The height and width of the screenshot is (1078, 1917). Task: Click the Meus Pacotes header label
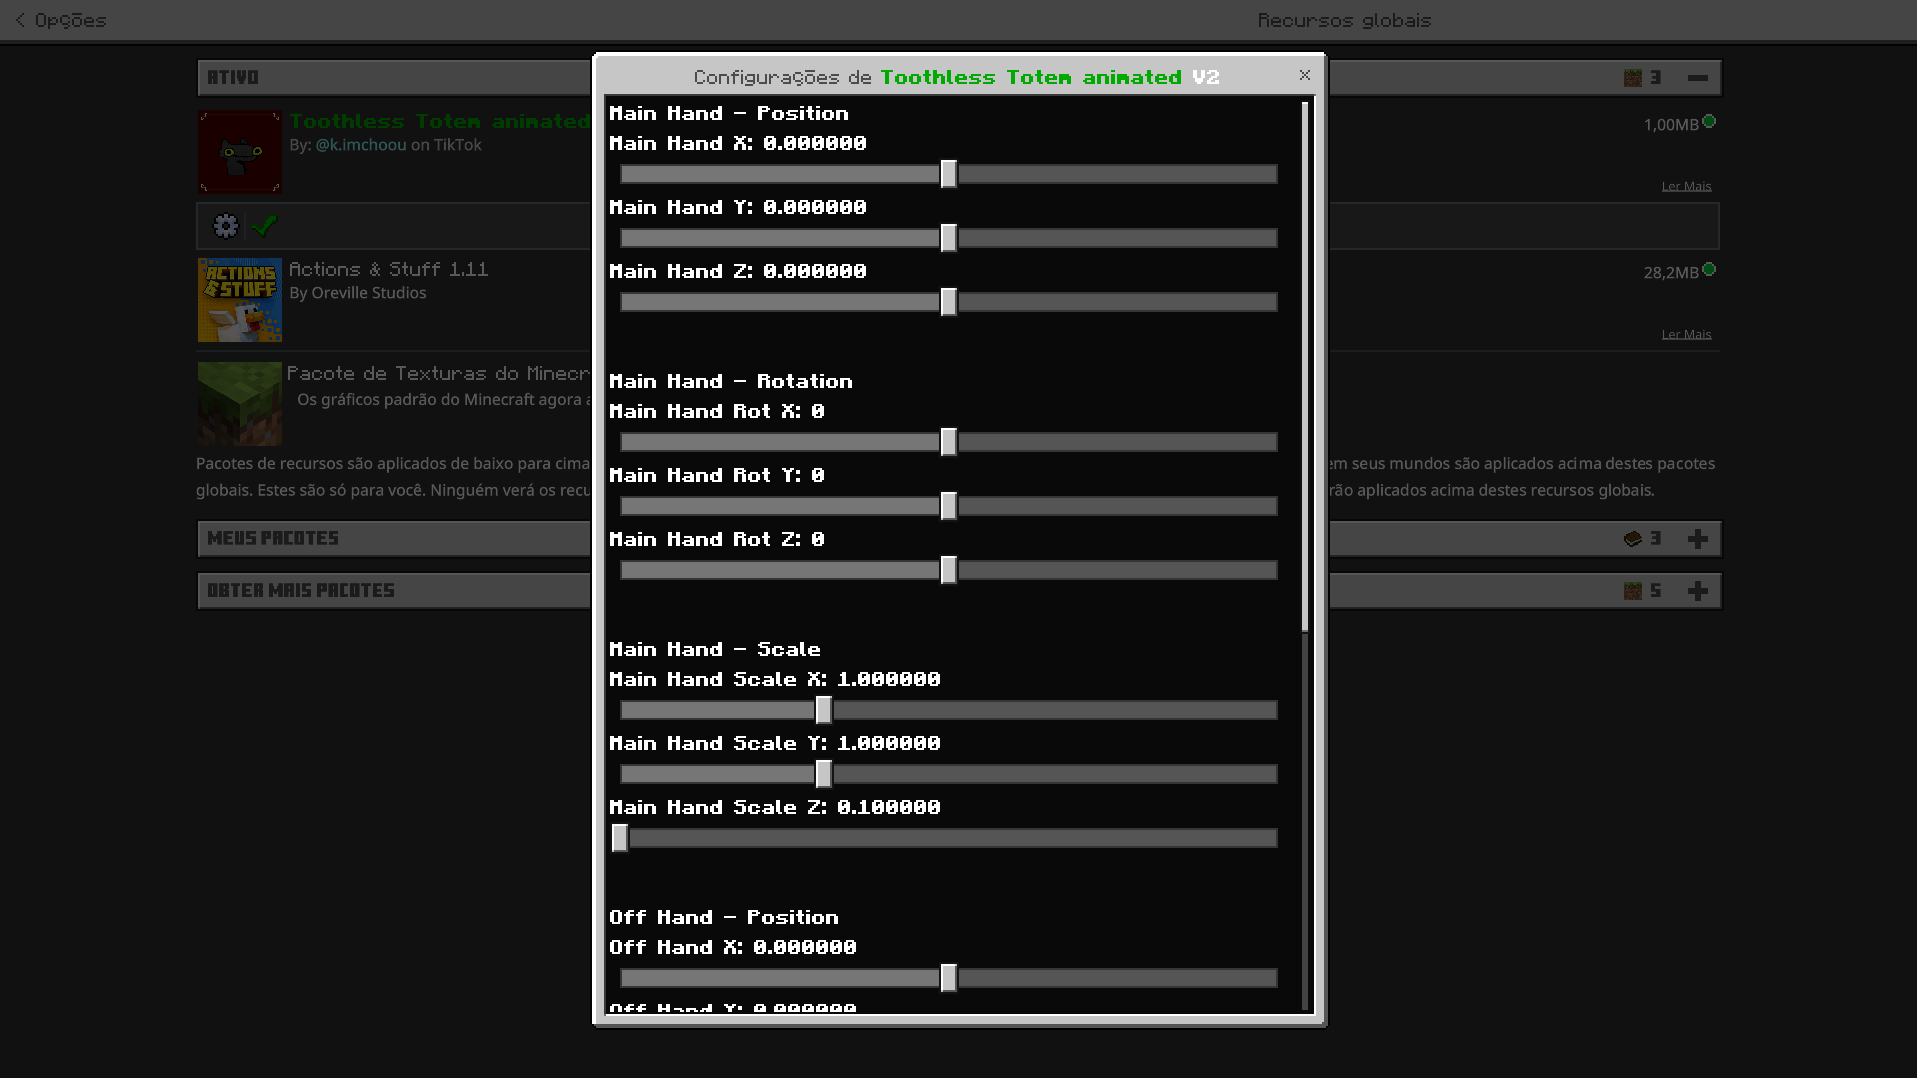[273, 539]
